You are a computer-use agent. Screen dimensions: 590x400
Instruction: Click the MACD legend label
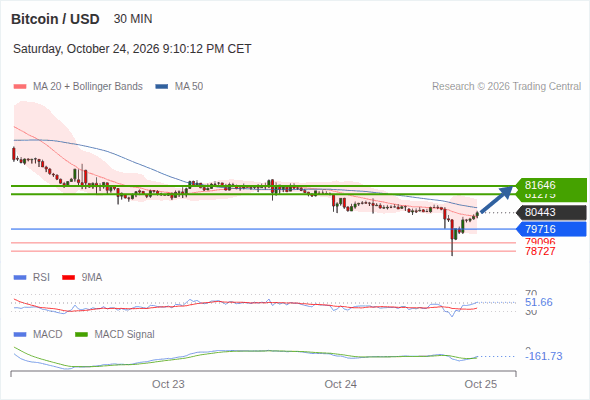(48, 335)
